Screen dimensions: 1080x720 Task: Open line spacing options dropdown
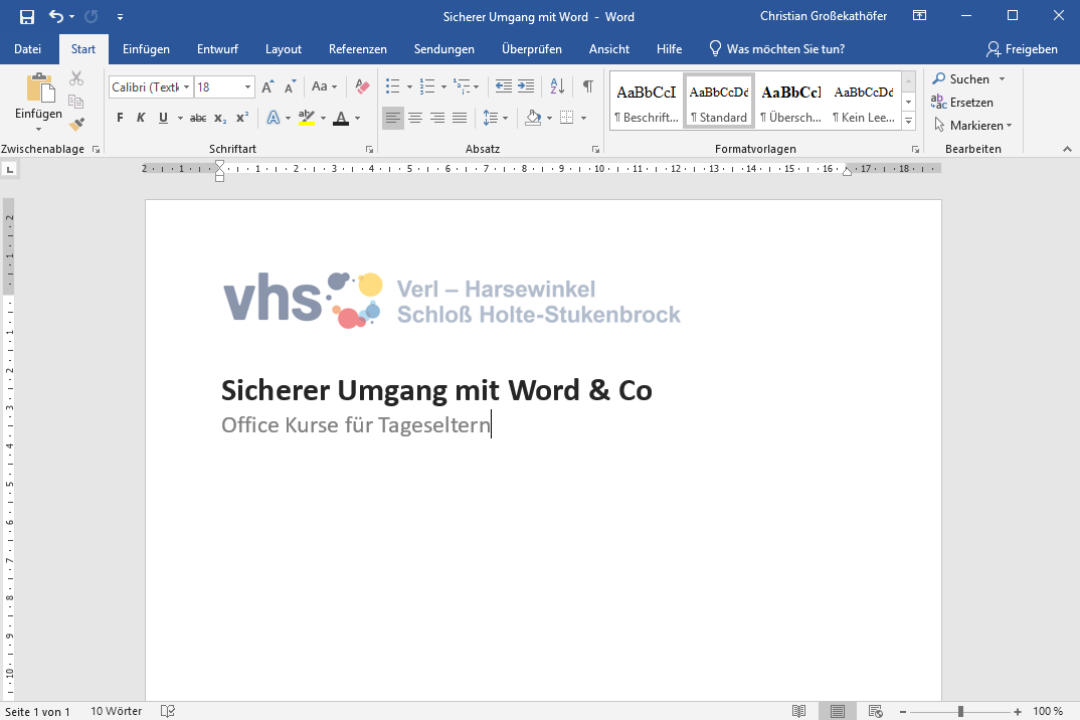[x=506, y=118]
